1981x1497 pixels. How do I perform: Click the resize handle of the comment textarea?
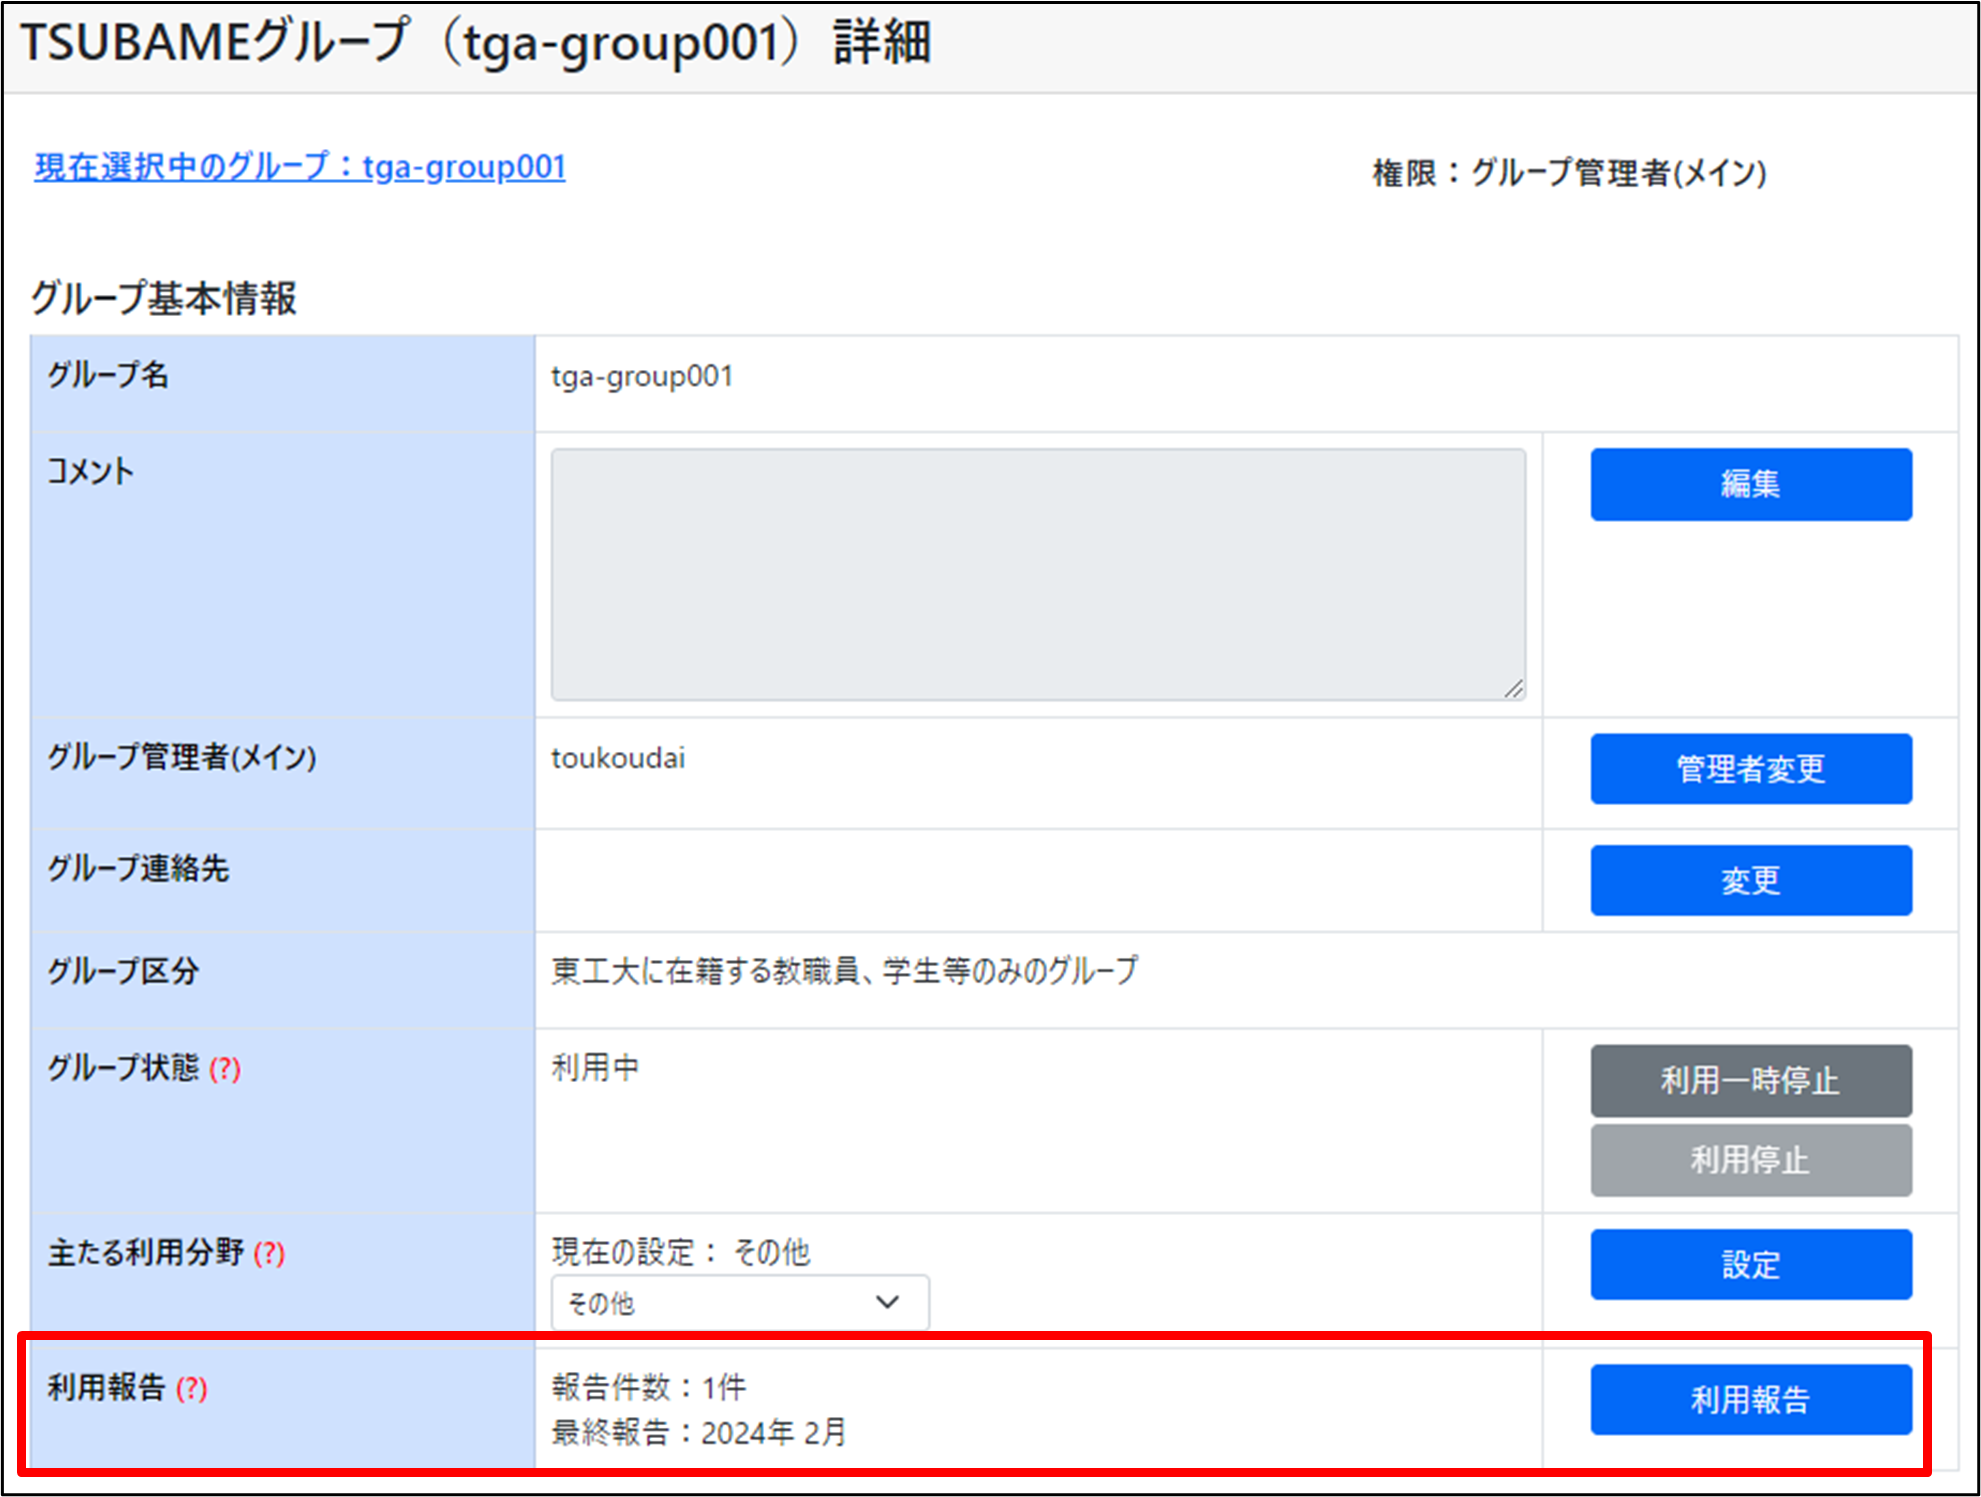coord(1514,688)
